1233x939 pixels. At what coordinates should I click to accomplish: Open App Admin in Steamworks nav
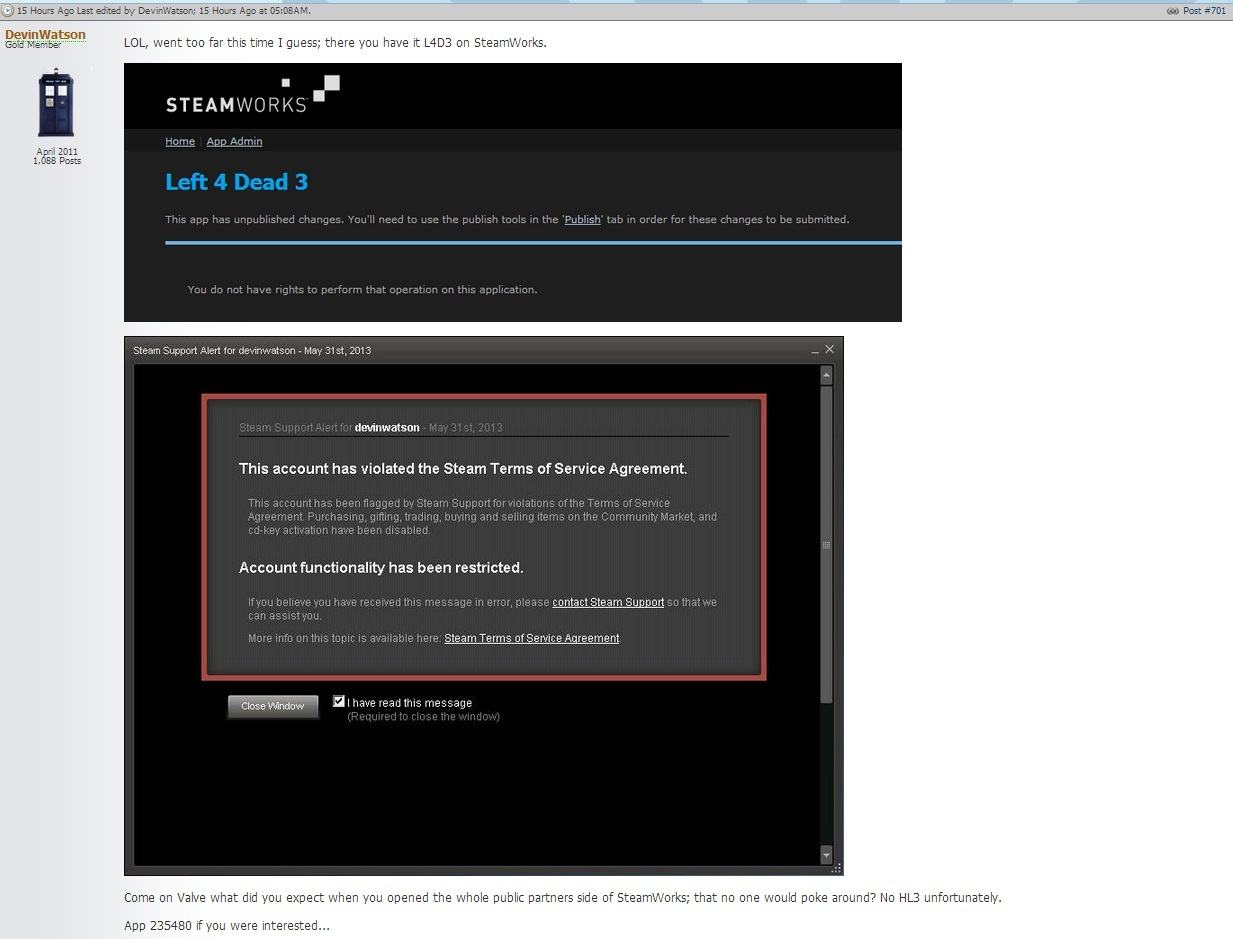tap(234, 141)
